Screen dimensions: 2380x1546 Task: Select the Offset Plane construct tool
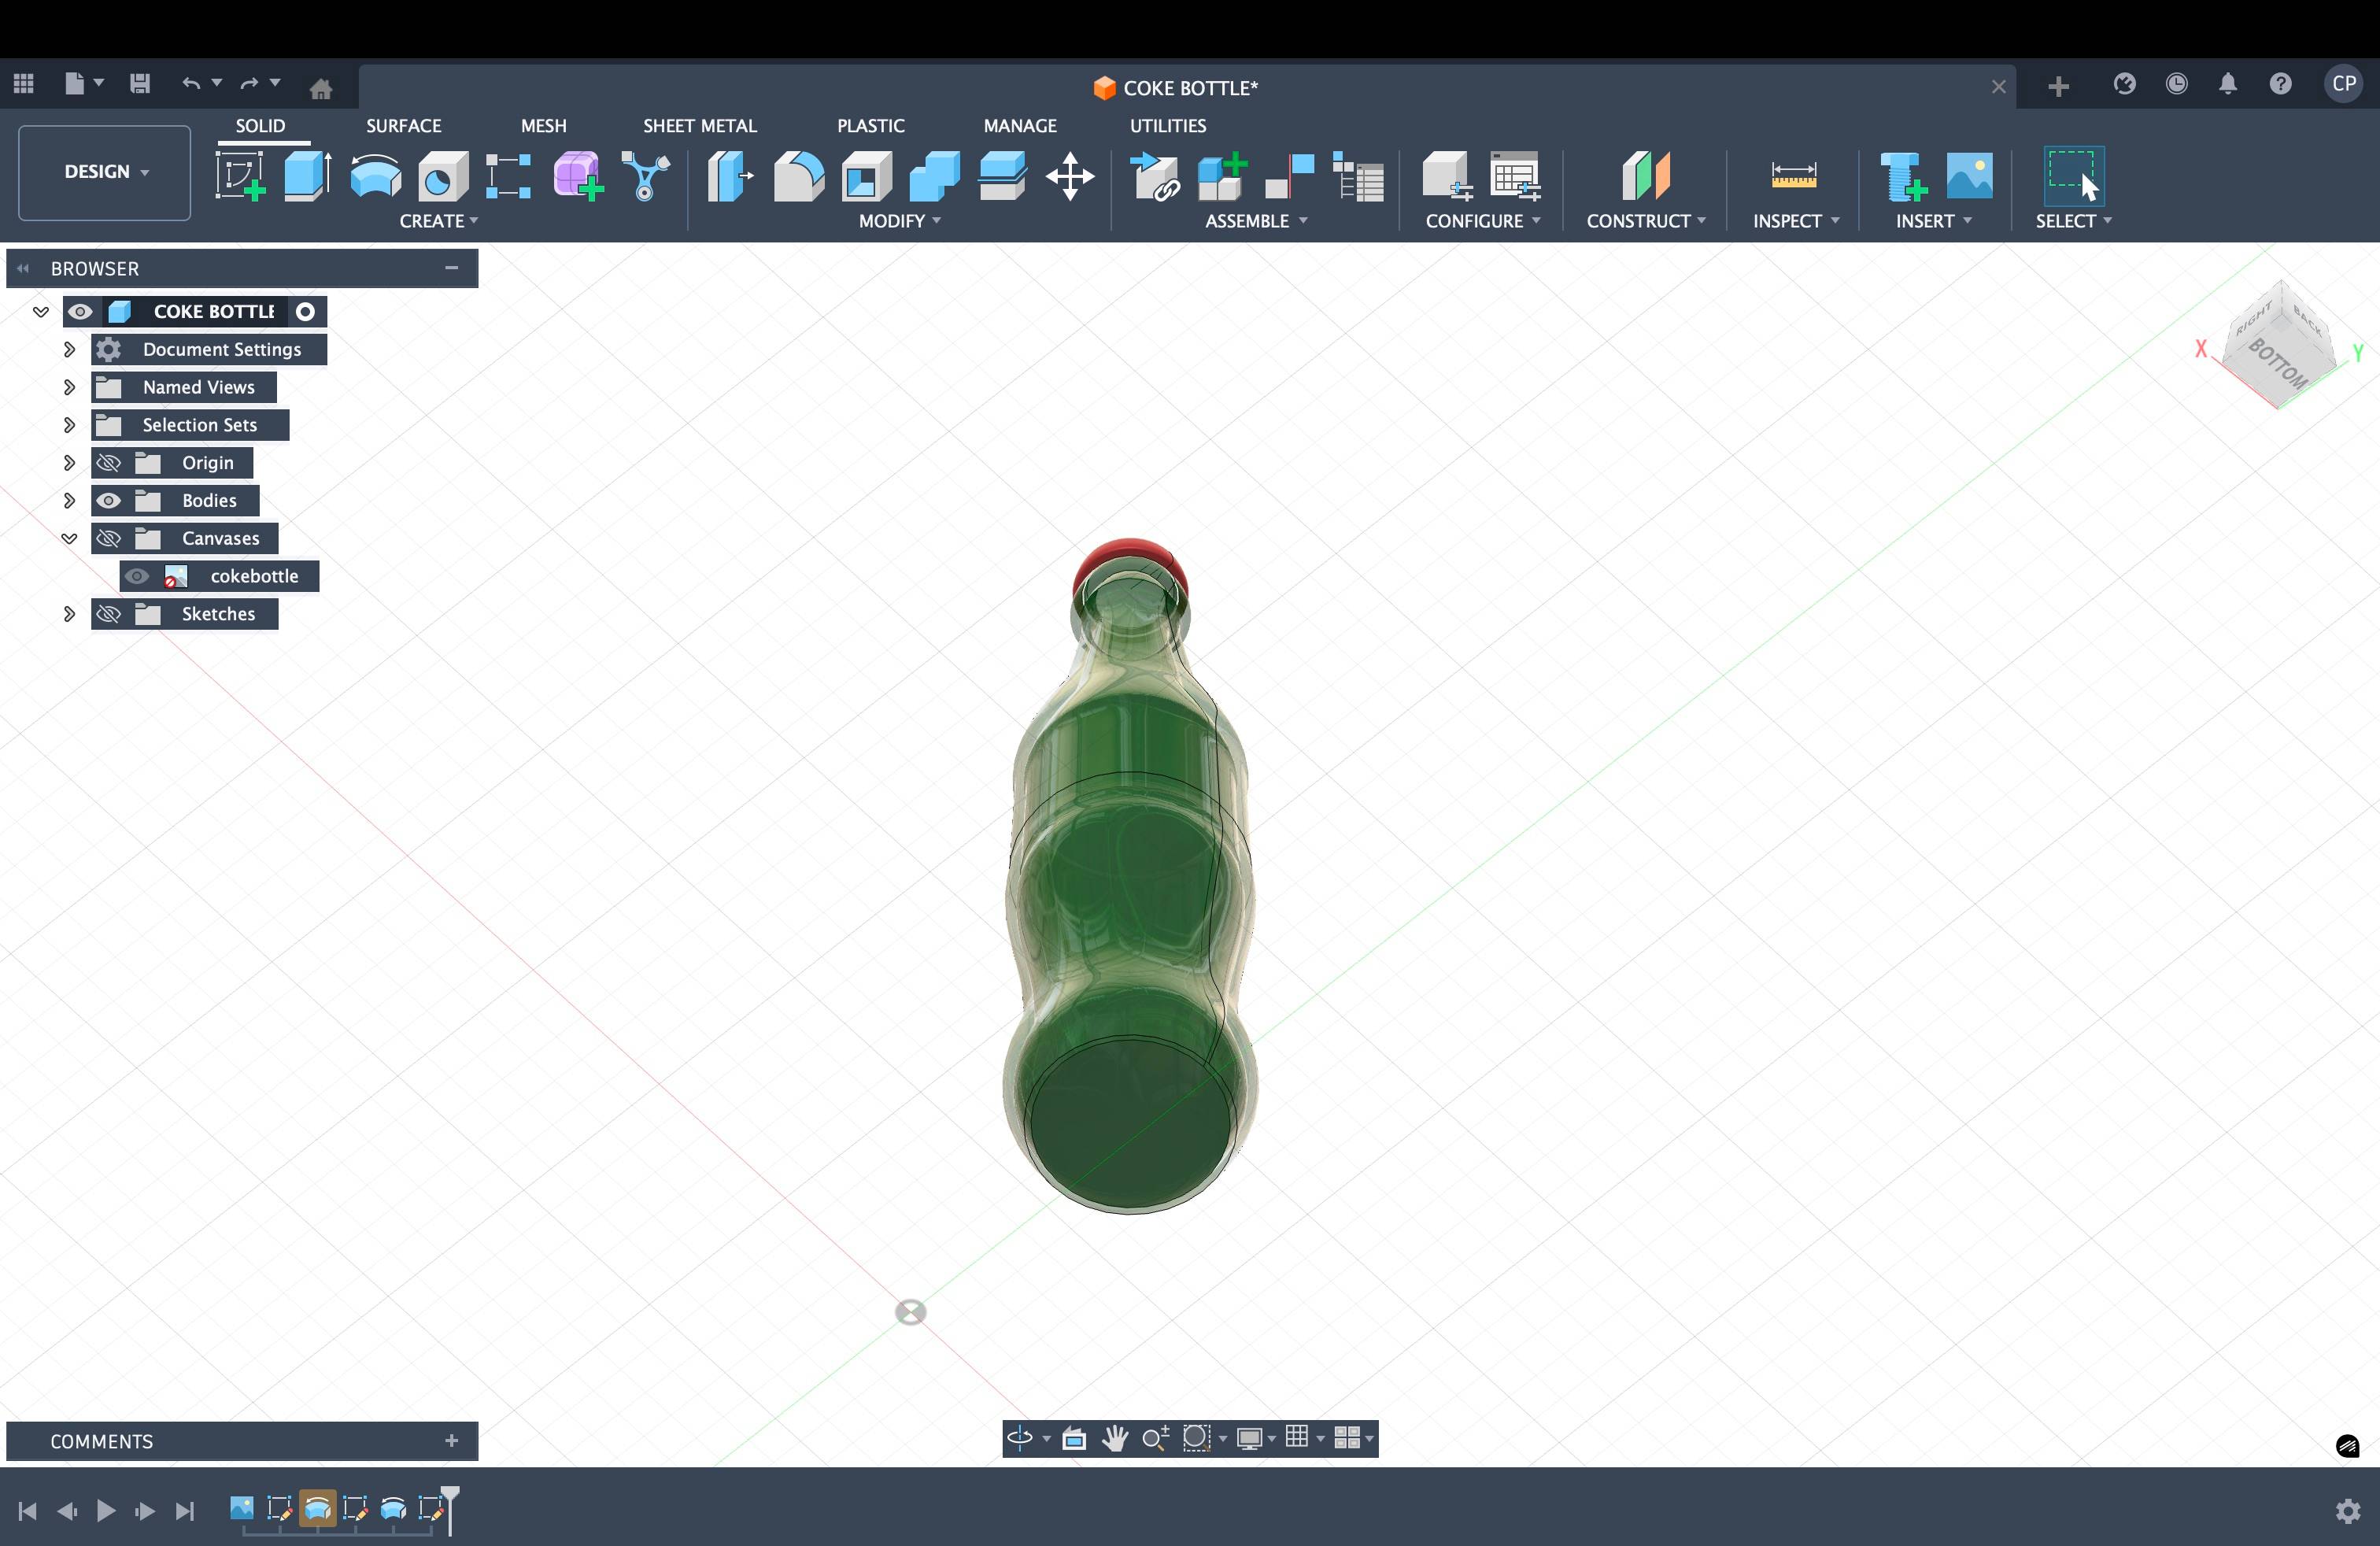1646,176
